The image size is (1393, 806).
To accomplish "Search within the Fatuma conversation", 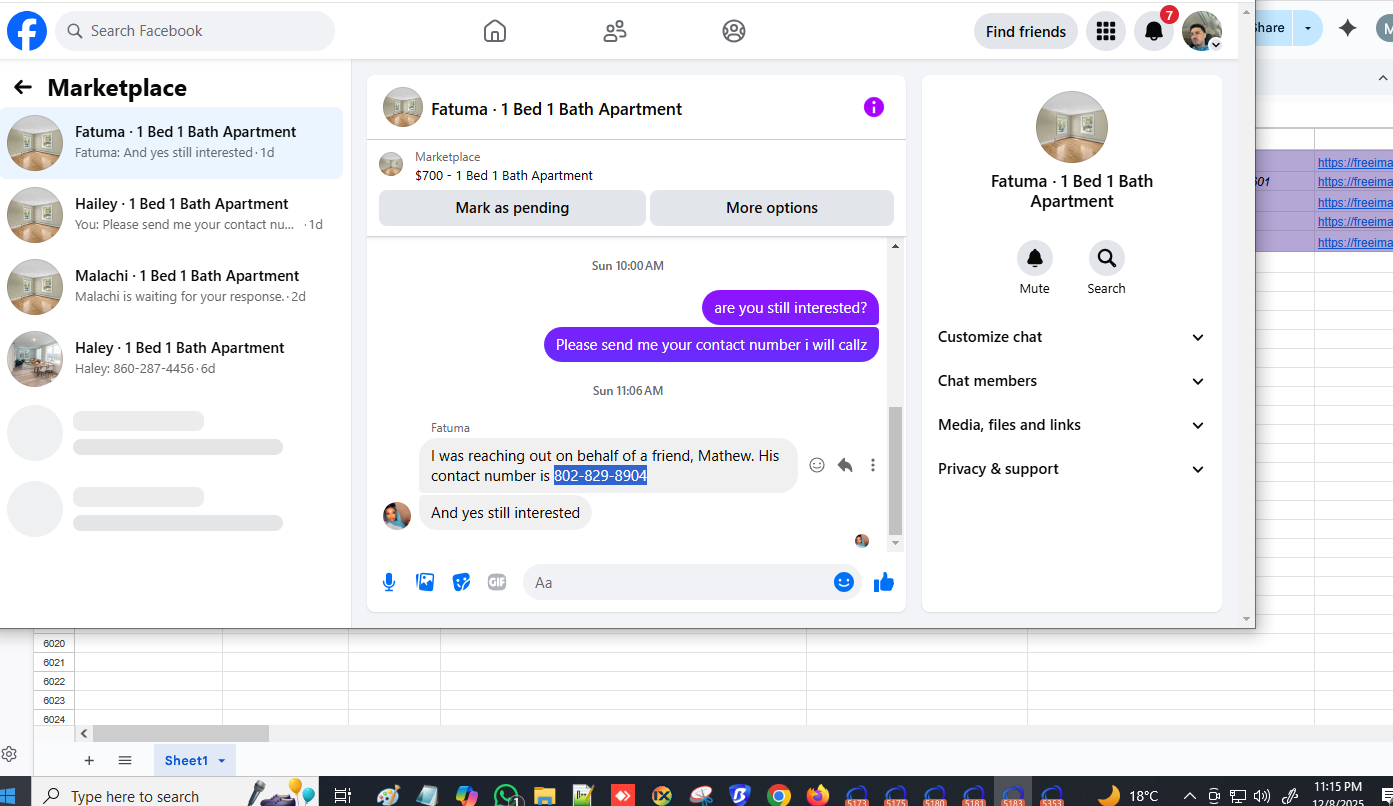I will pos(1107,258).
